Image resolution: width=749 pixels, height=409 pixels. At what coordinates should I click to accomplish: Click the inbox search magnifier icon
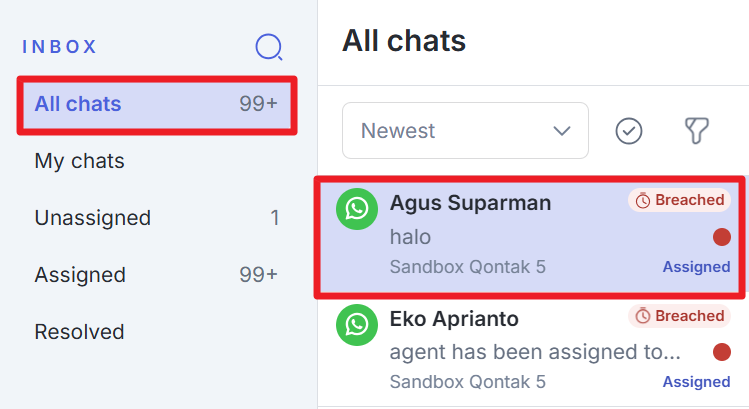click(269, 47)
